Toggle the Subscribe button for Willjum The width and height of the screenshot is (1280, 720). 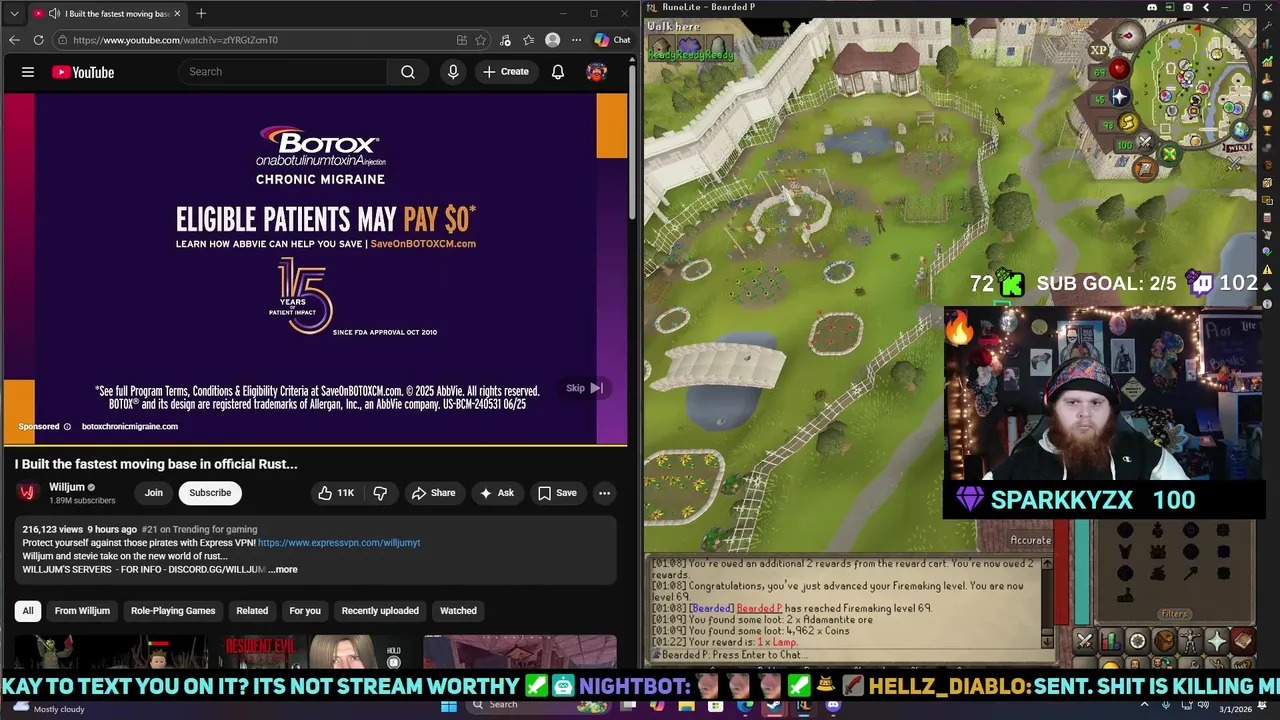pyautogui.click(x=210, y=493)
